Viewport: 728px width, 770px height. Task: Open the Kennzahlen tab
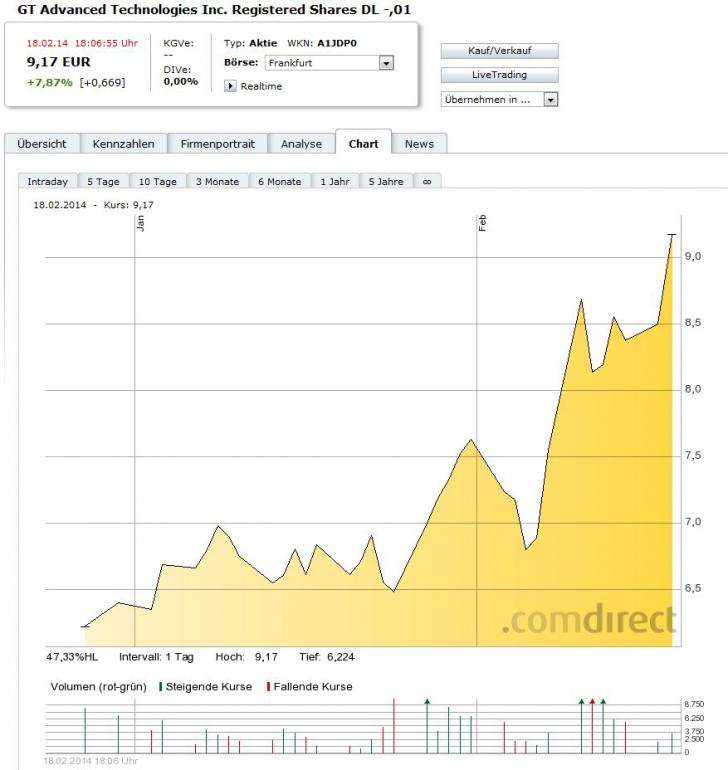coord(123,144)
